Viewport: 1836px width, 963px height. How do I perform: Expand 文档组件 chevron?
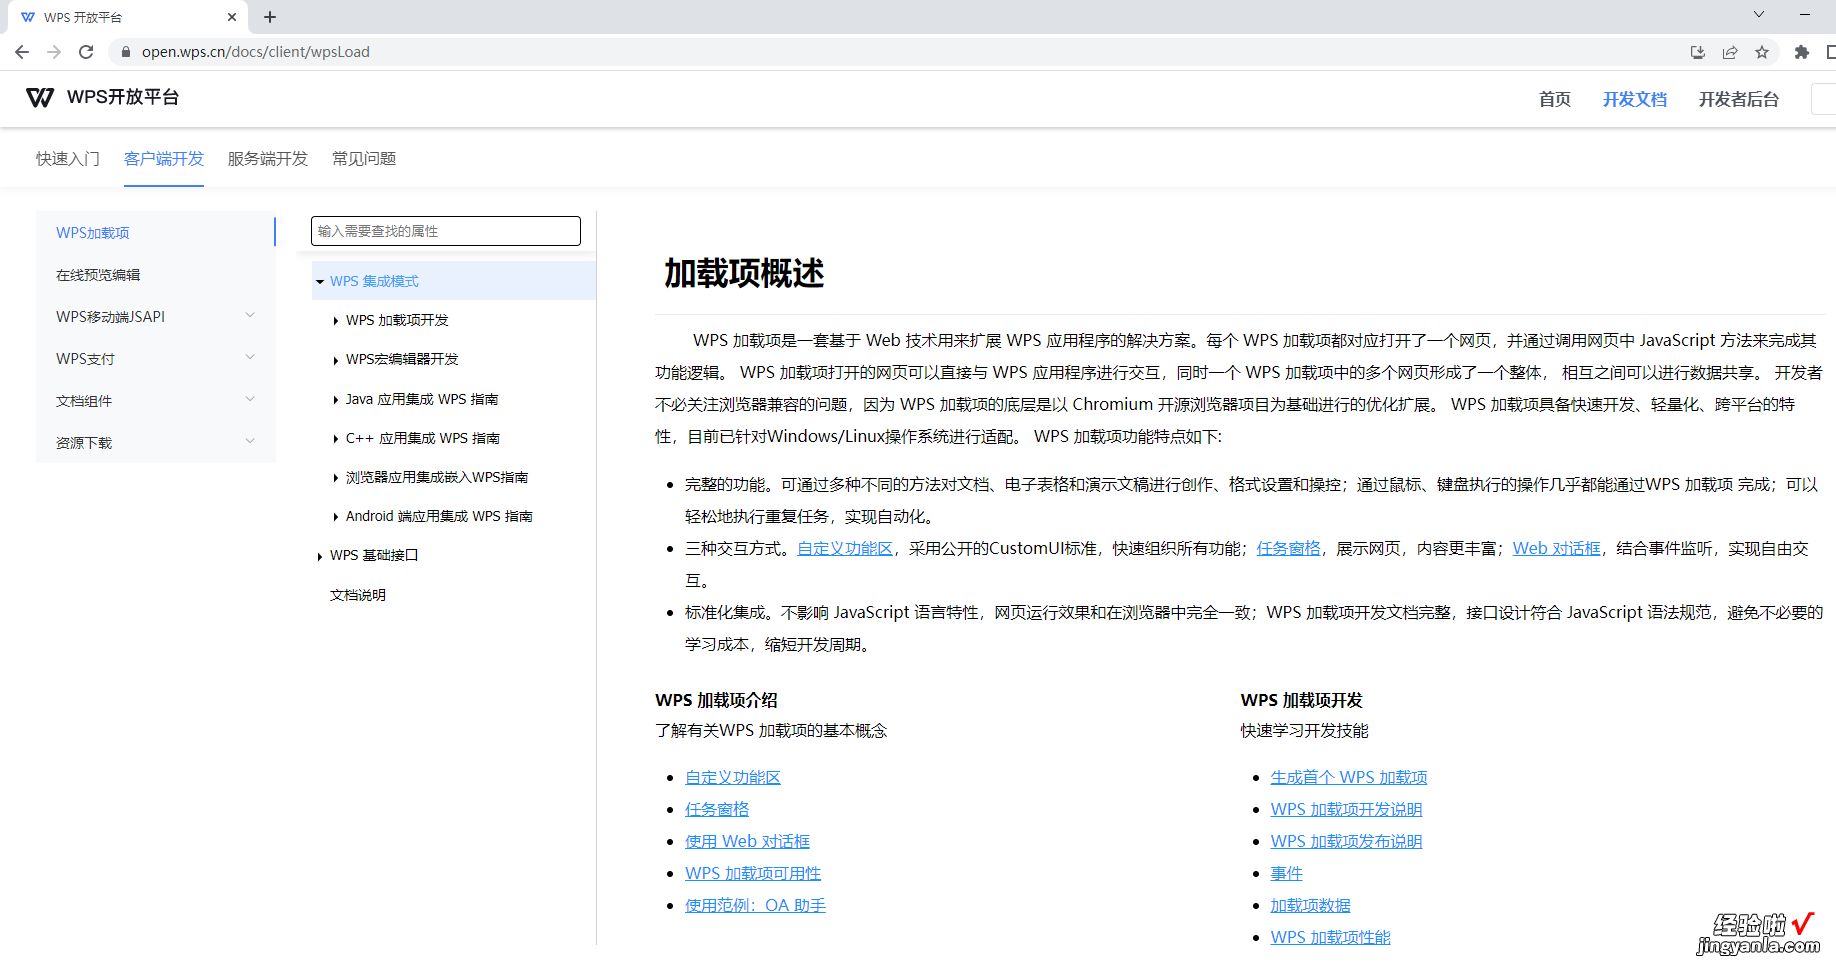coord(250,399)
